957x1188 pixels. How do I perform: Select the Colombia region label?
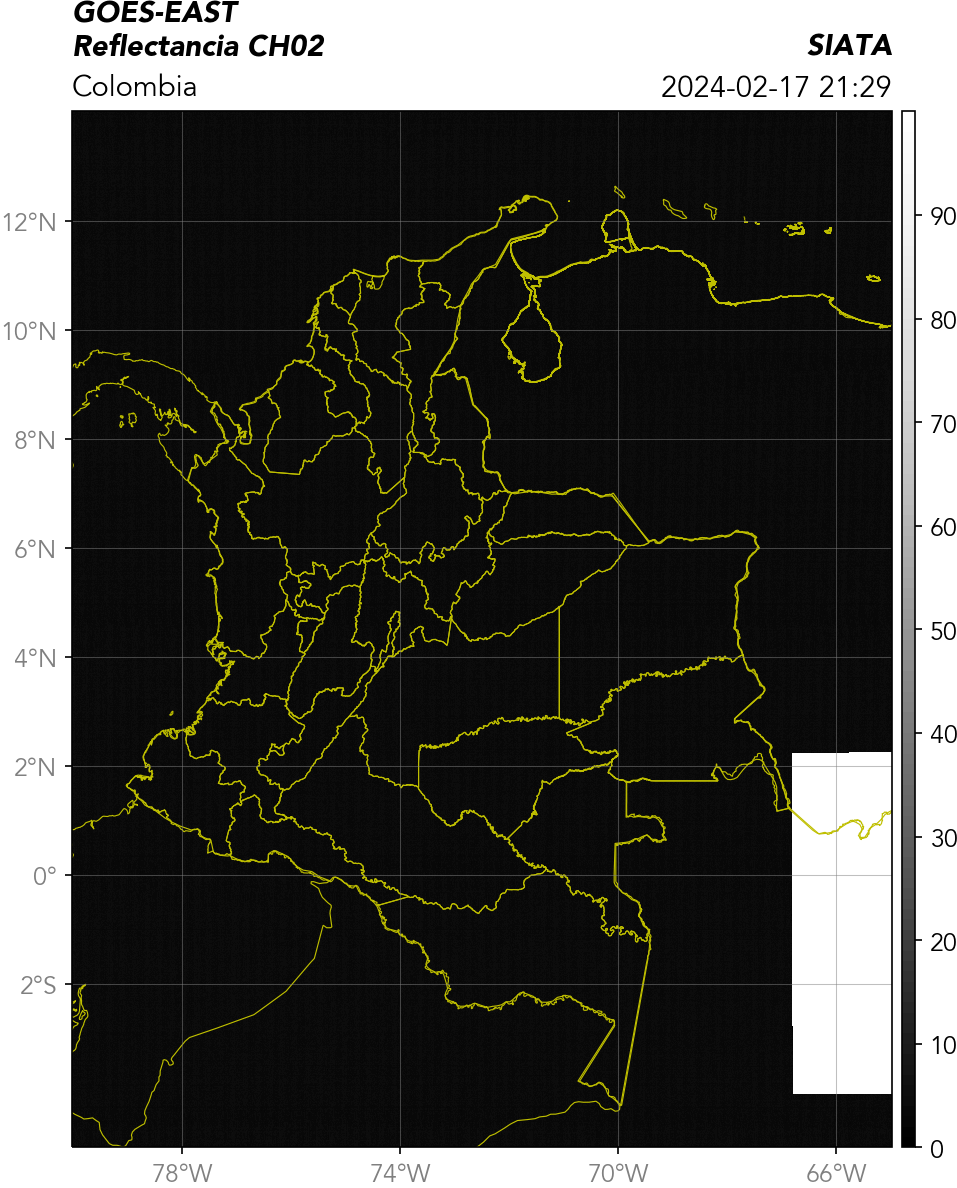coord(134,86)
